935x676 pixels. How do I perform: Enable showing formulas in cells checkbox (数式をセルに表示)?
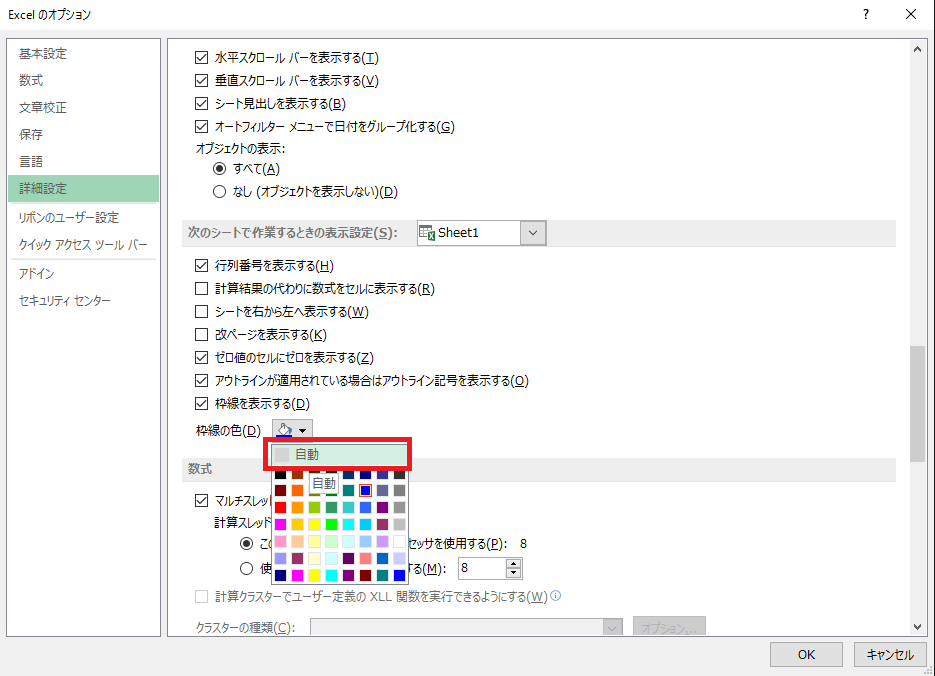pos(200,289)
